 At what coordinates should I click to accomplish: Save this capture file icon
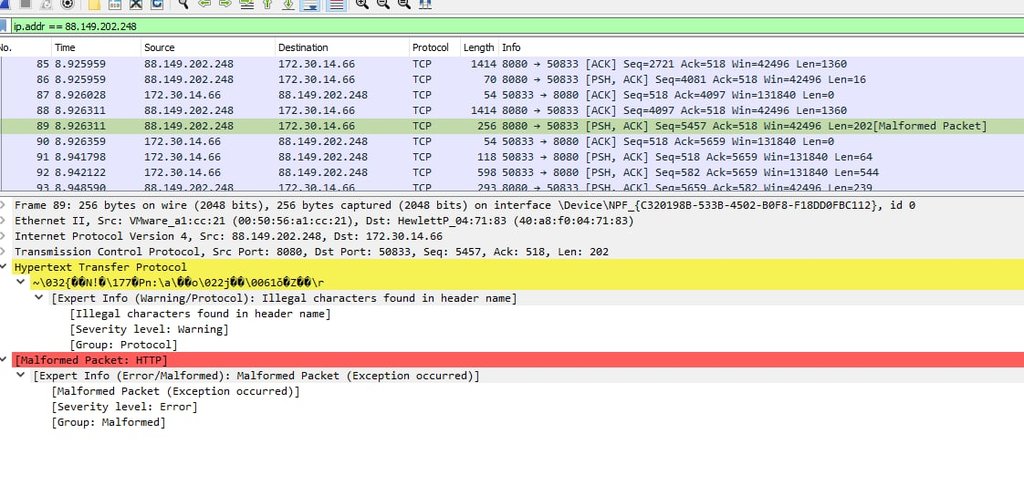point(114,3)
